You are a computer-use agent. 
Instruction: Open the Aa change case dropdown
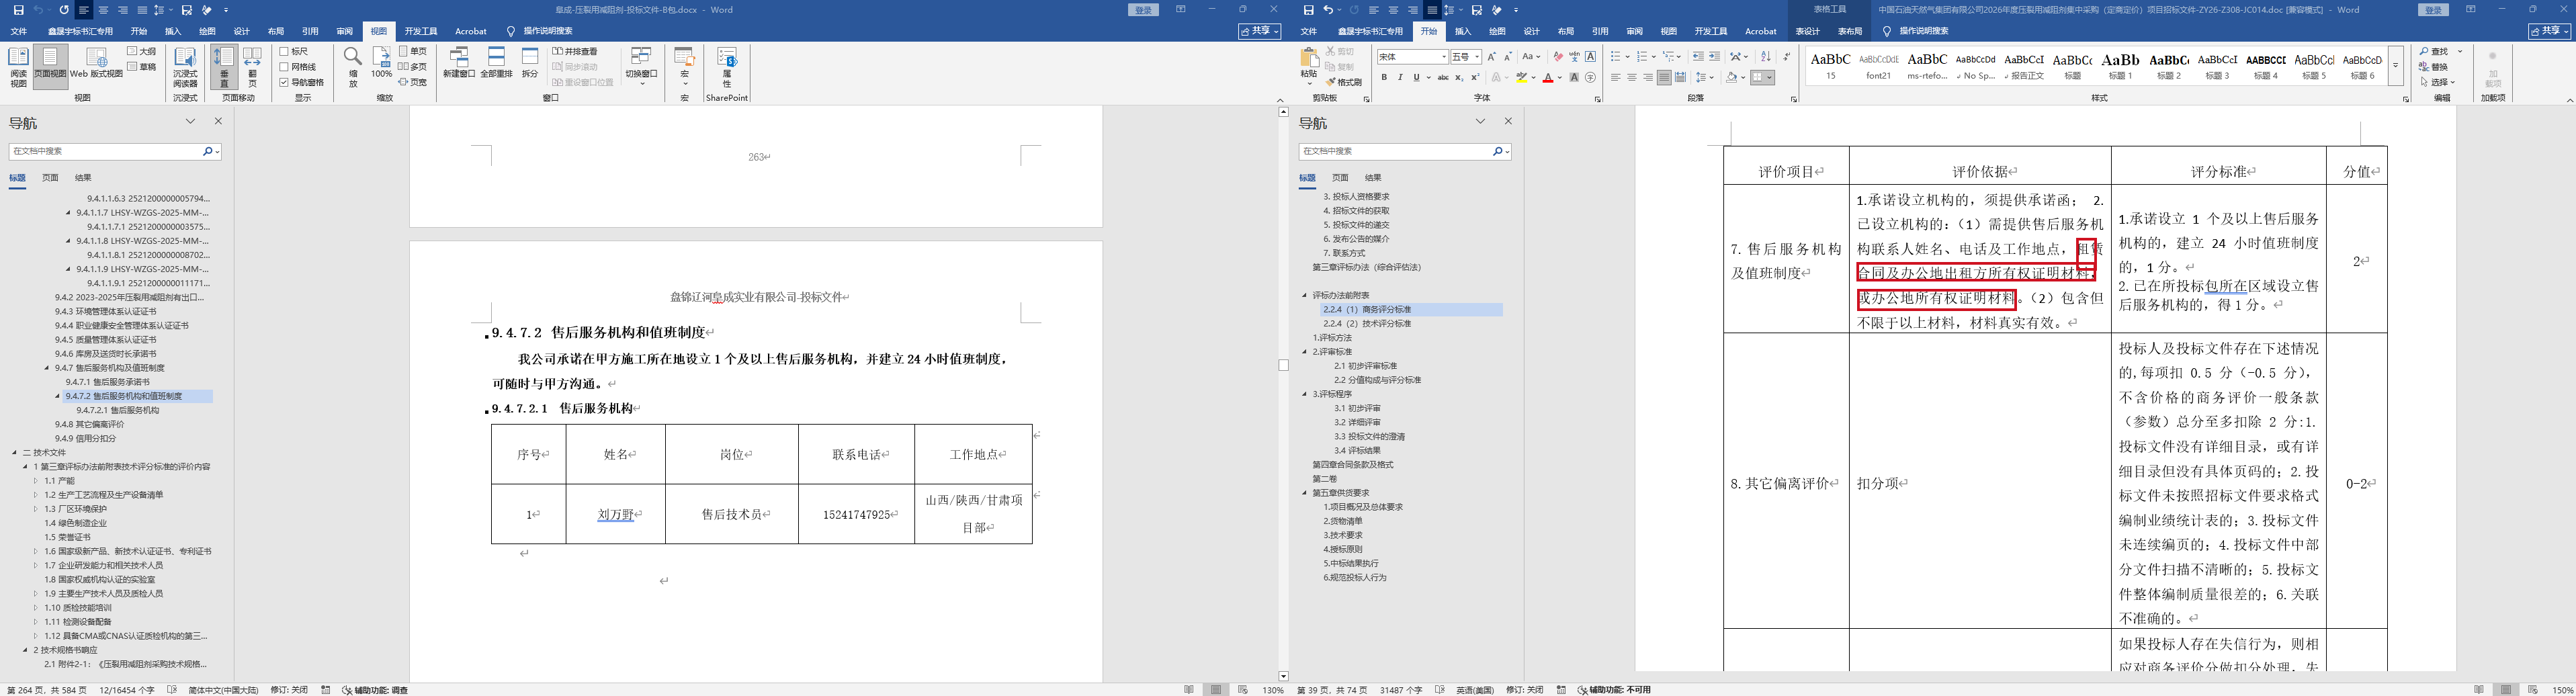tap(1531, 57)
